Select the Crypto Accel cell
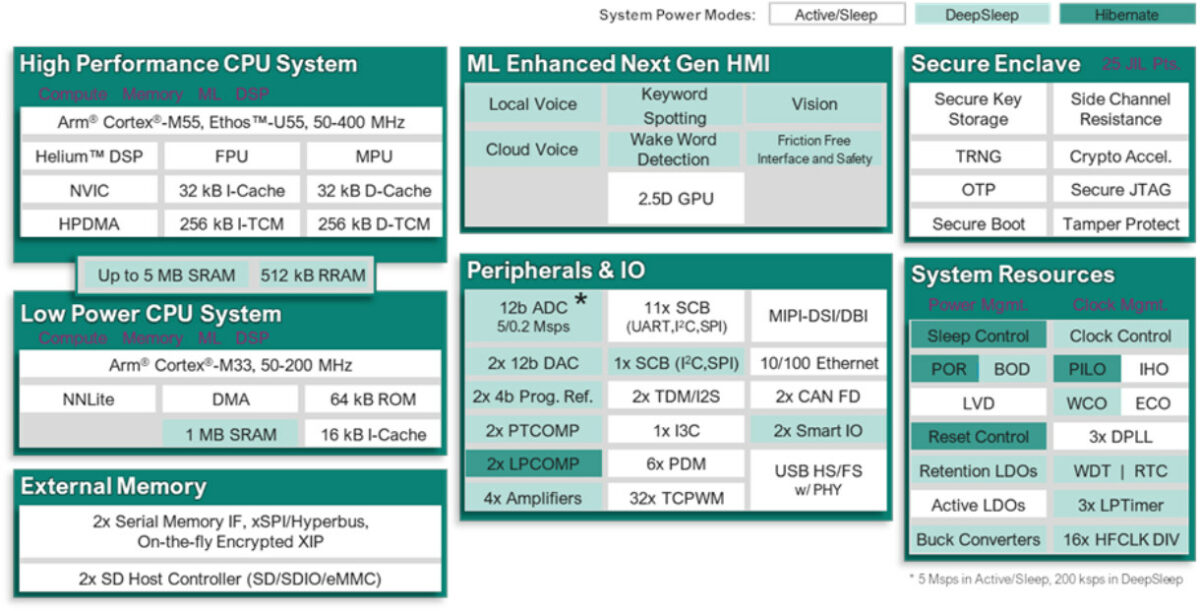Viewport: 1200px width, 611px height. pyautogui.click(x=1120, y=156)
